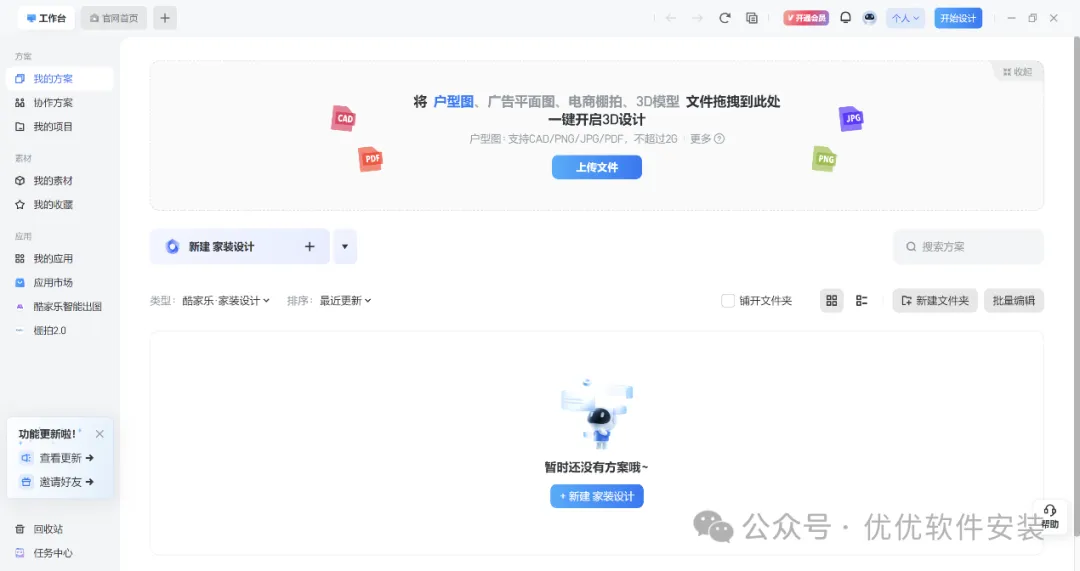The width and height of the screenshot is (1080, 571).
Task: Click the 上传文件 button
Action: tap(596, 167)
